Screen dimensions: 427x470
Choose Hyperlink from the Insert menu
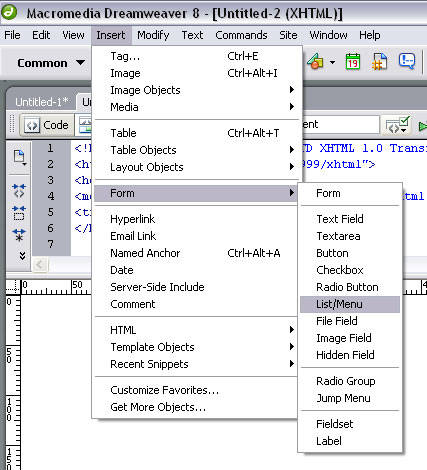point(197,219)
